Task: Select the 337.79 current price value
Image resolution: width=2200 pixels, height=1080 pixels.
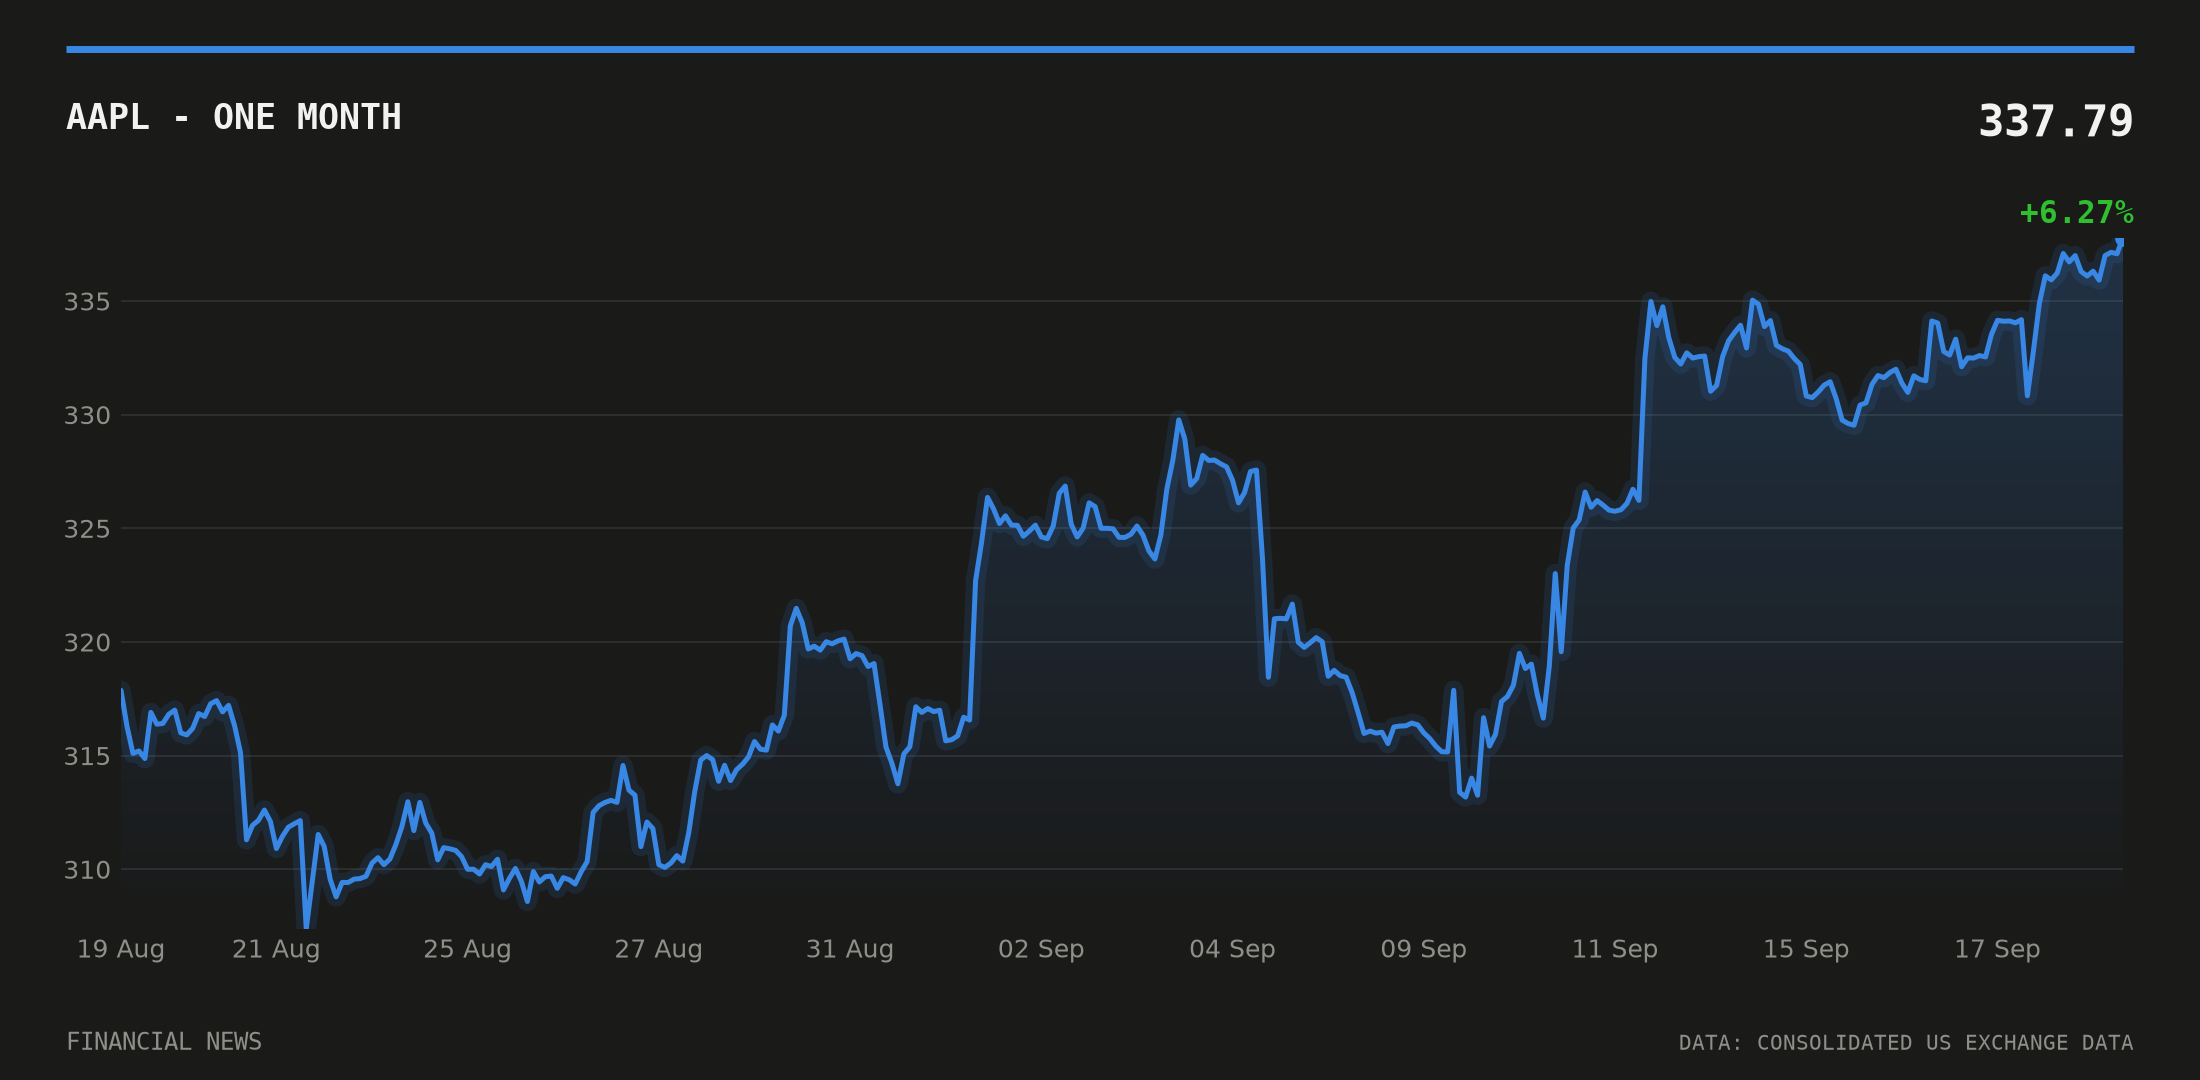Action: (x=2056, y=121)
